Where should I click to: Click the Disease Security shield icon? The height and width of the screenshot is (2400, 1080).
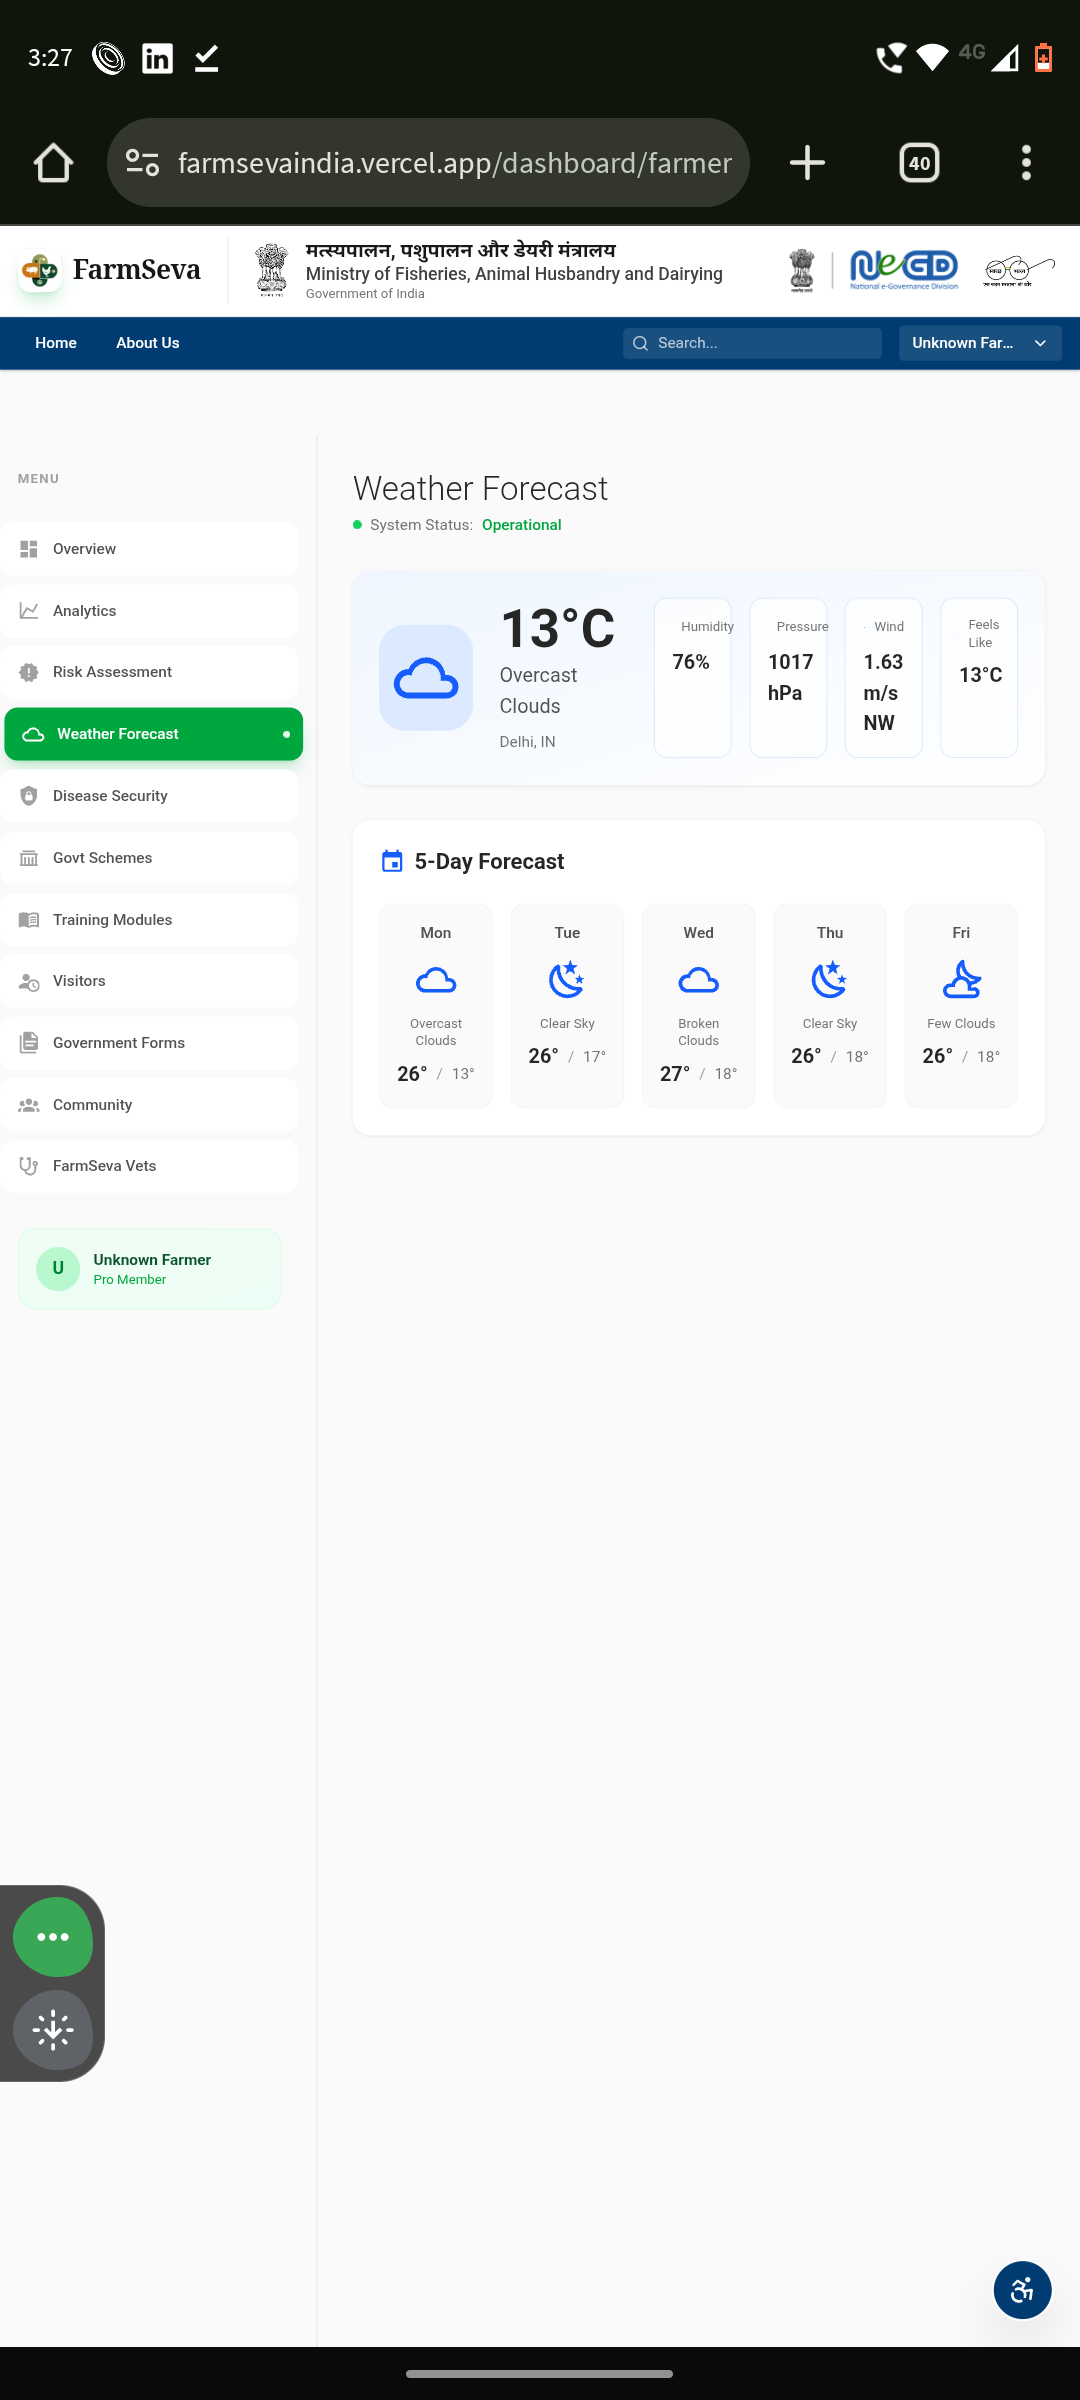pyautogui.click(x=29, y=796)
